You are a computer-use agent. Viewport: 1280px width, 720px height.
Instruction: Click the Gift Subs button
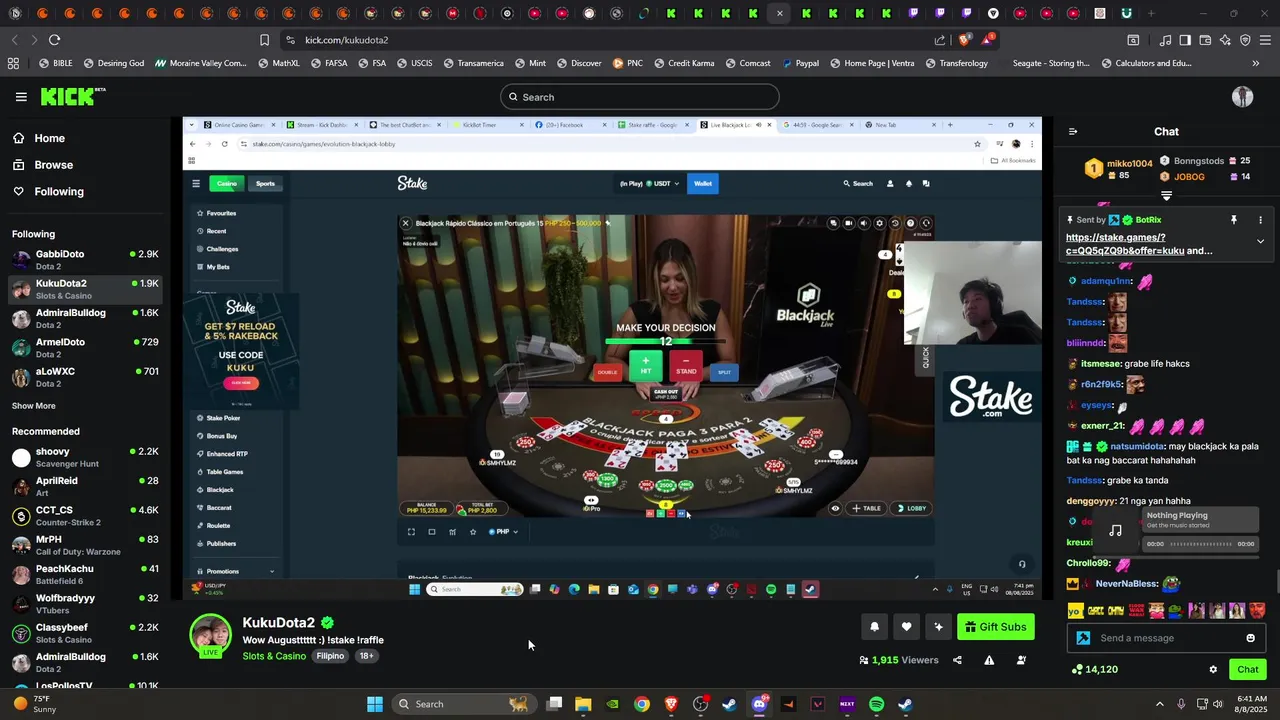pos(995,627)
